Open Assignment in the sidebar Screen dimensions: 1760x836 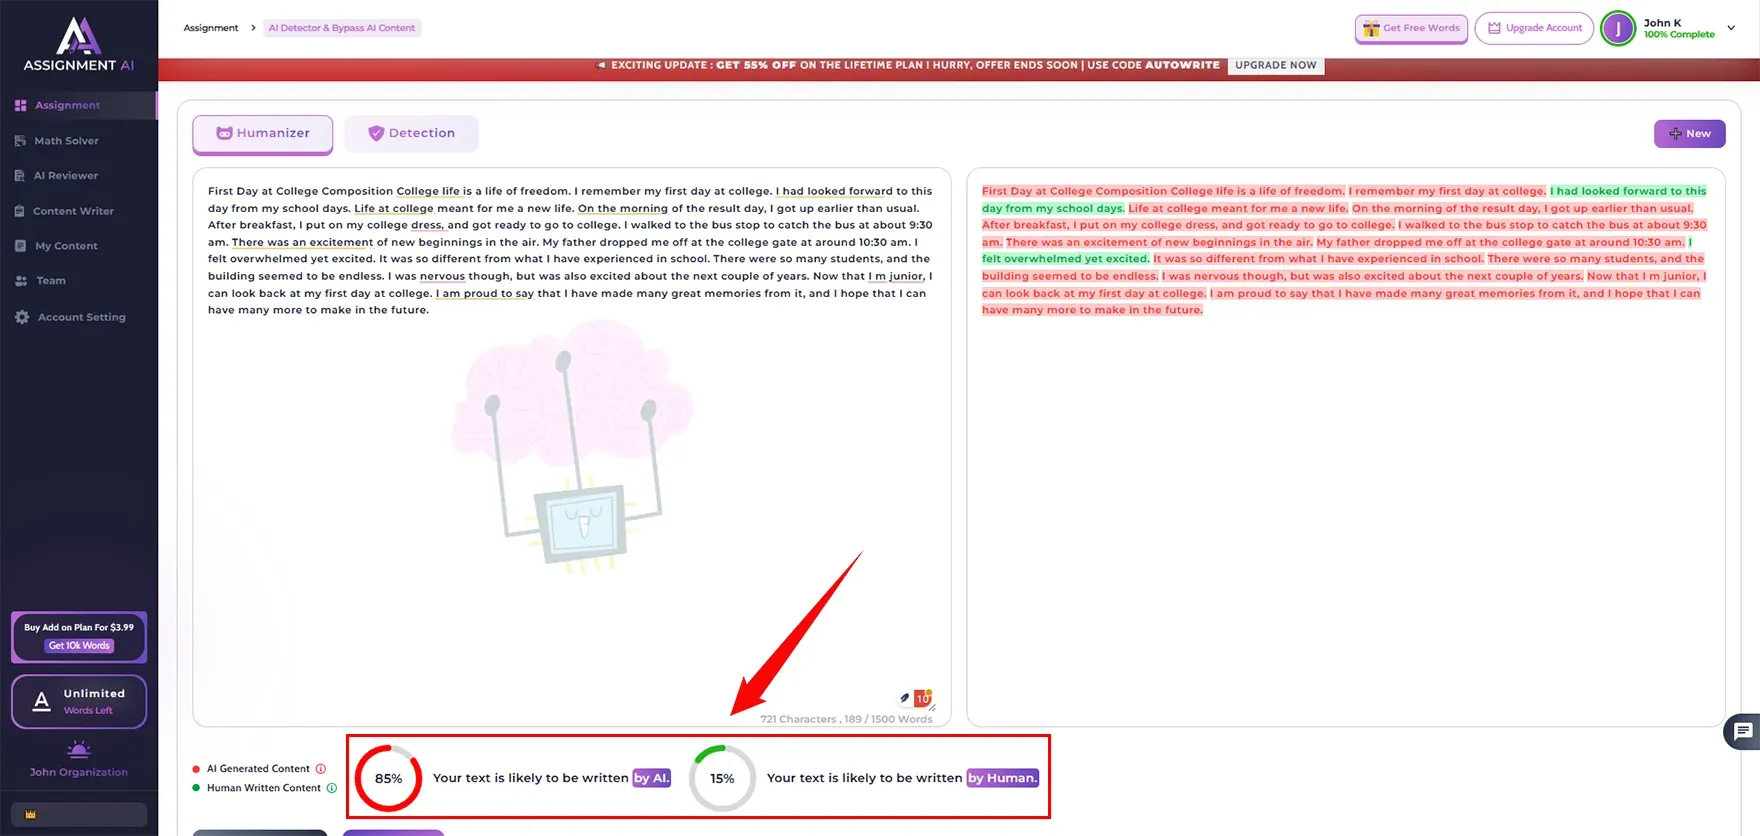point(78,105)
